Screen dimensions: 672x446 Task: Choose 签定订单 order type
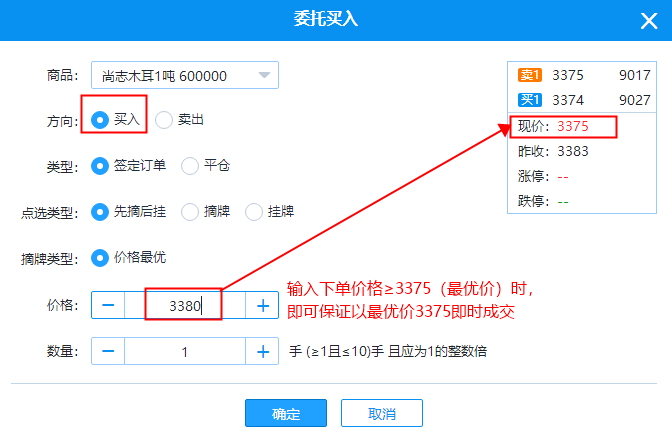tap(100, 166)
